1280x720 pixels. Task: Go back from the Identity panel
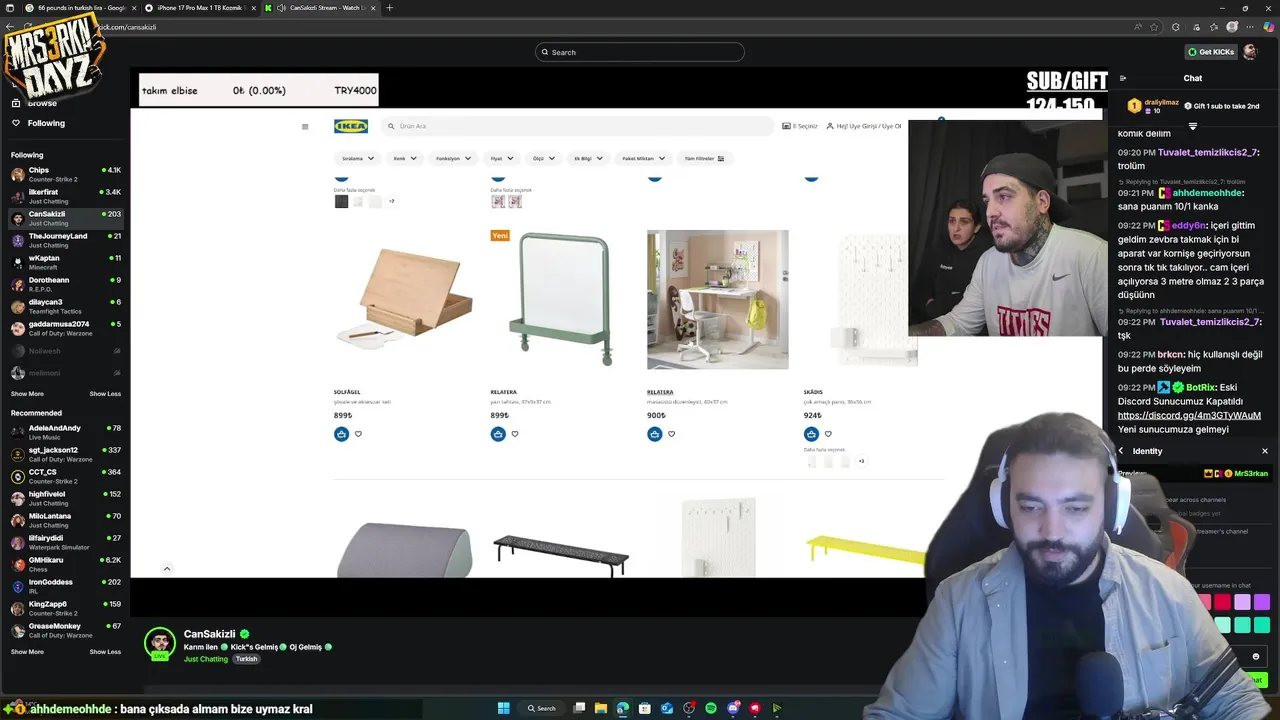(x=1121, y=451)
